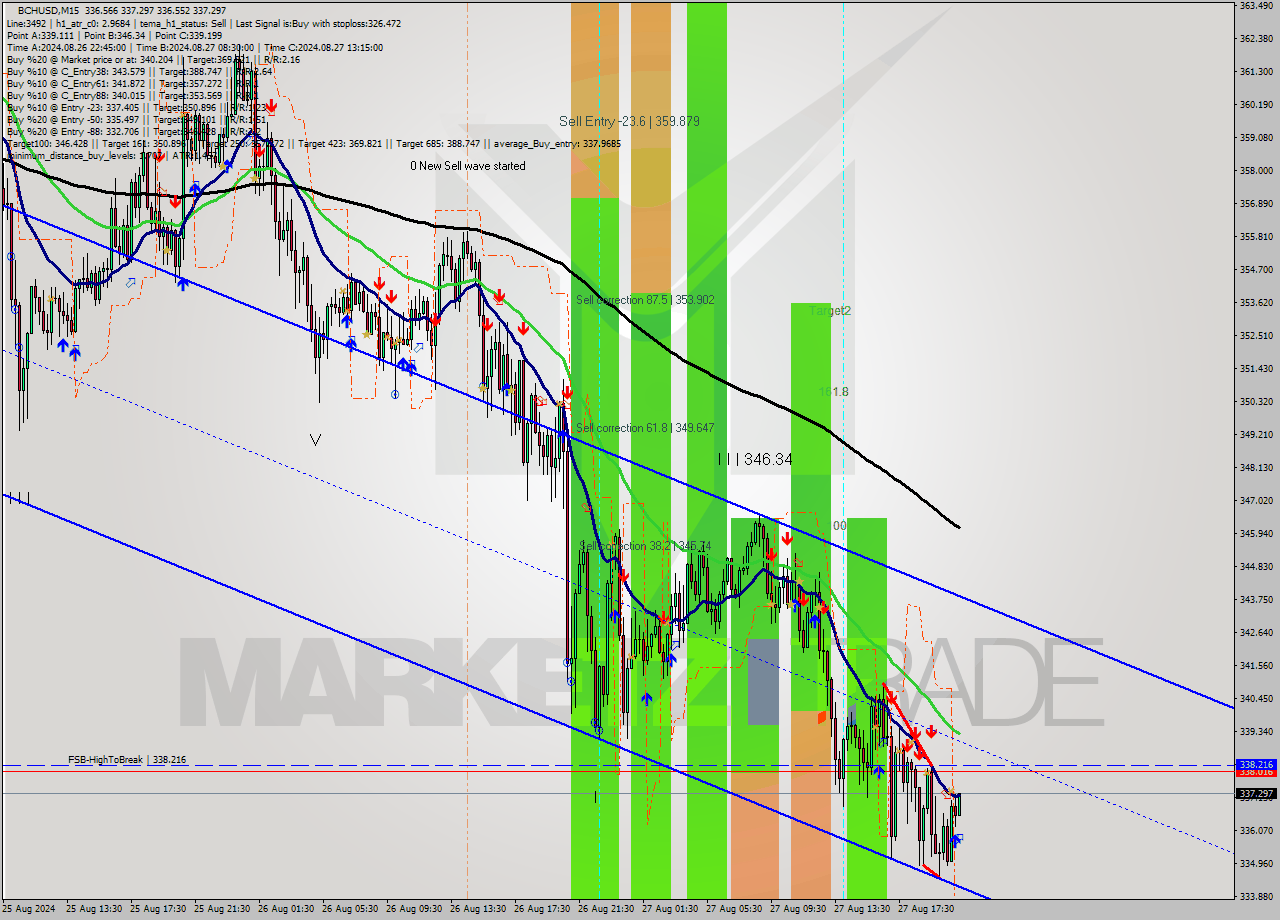The height and width of the screenshot is (920, 1280).
Task: Click the 363.490 price on the scale
Action: [1256, 6]
